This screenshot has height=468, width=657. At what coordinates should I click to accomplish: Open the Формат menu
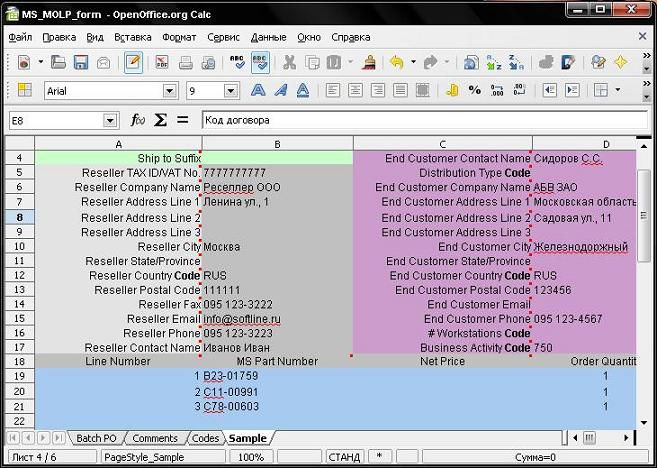[x=179, y=37]
